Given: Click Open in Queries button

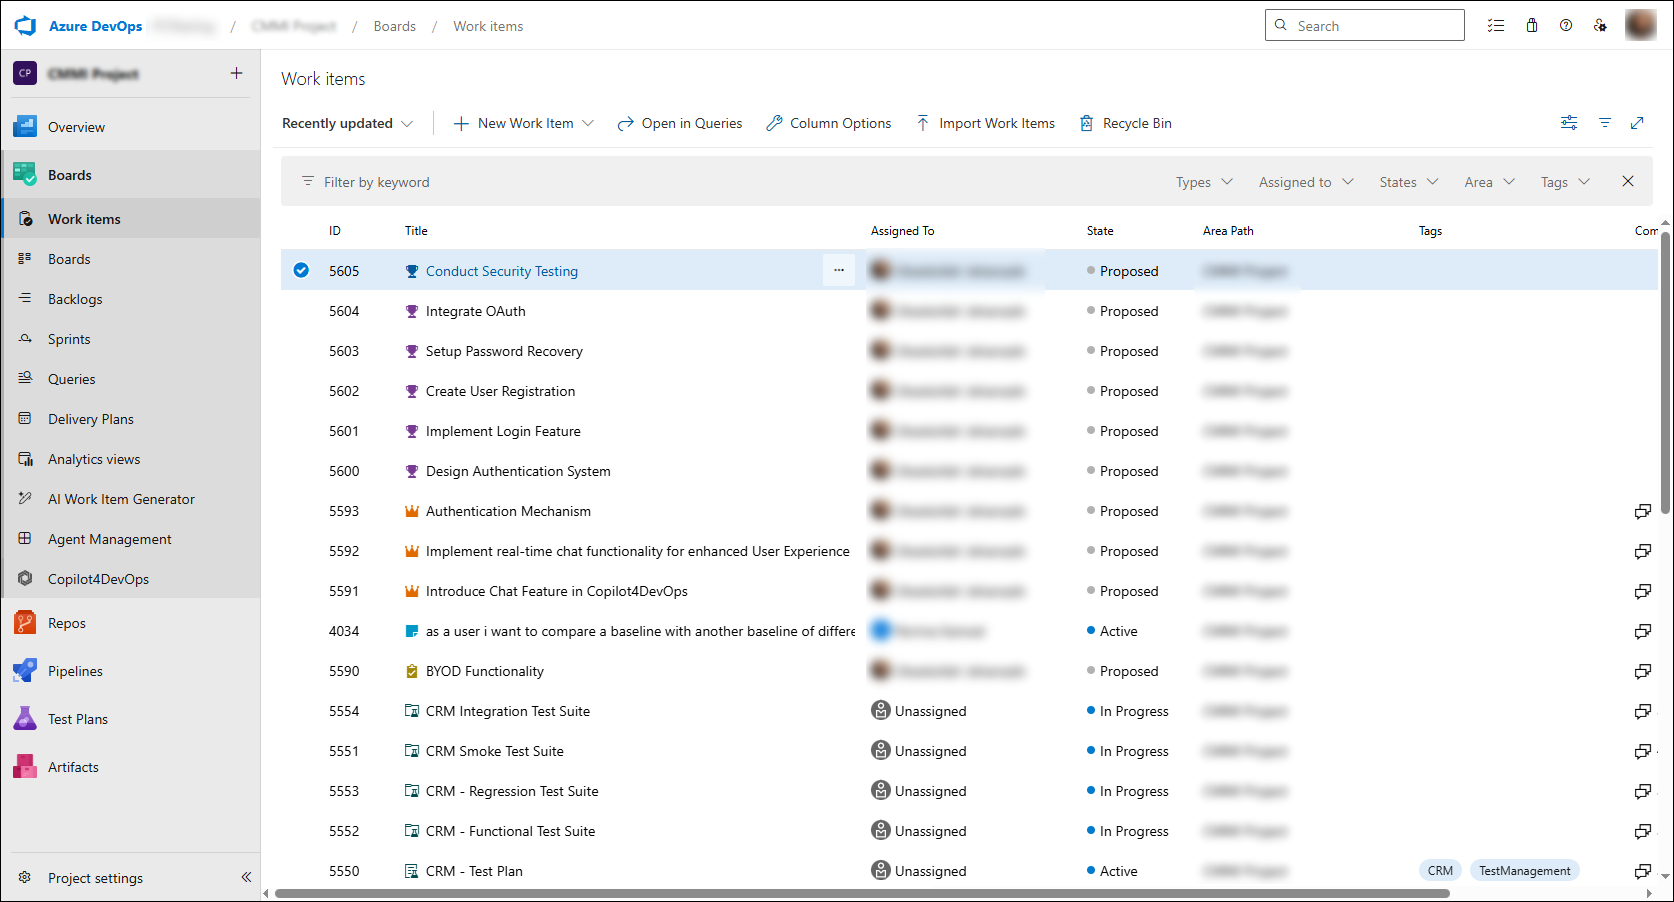Looking at the screenshot, I should [x=680, y=123].
